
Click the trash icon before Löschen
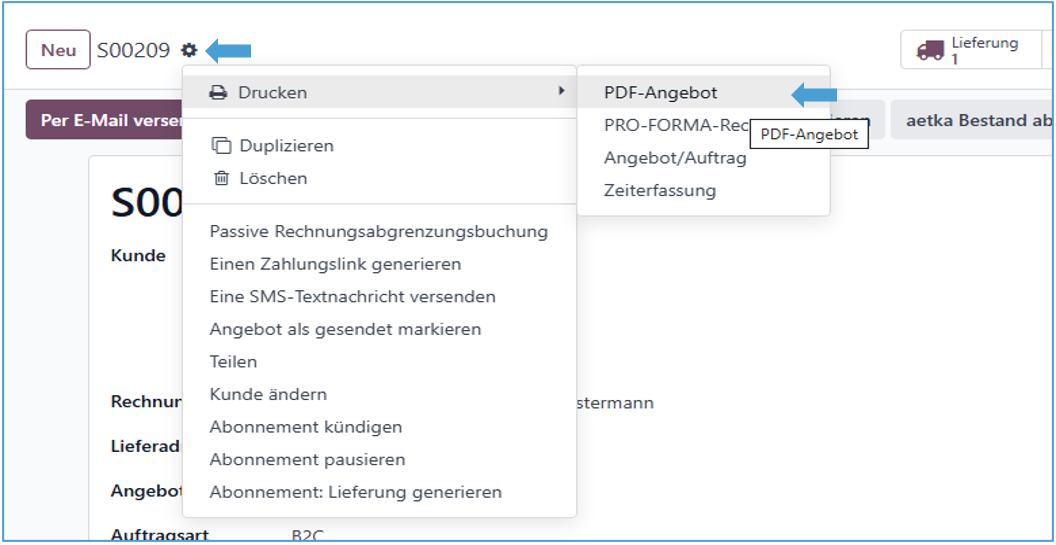point(221,179)
